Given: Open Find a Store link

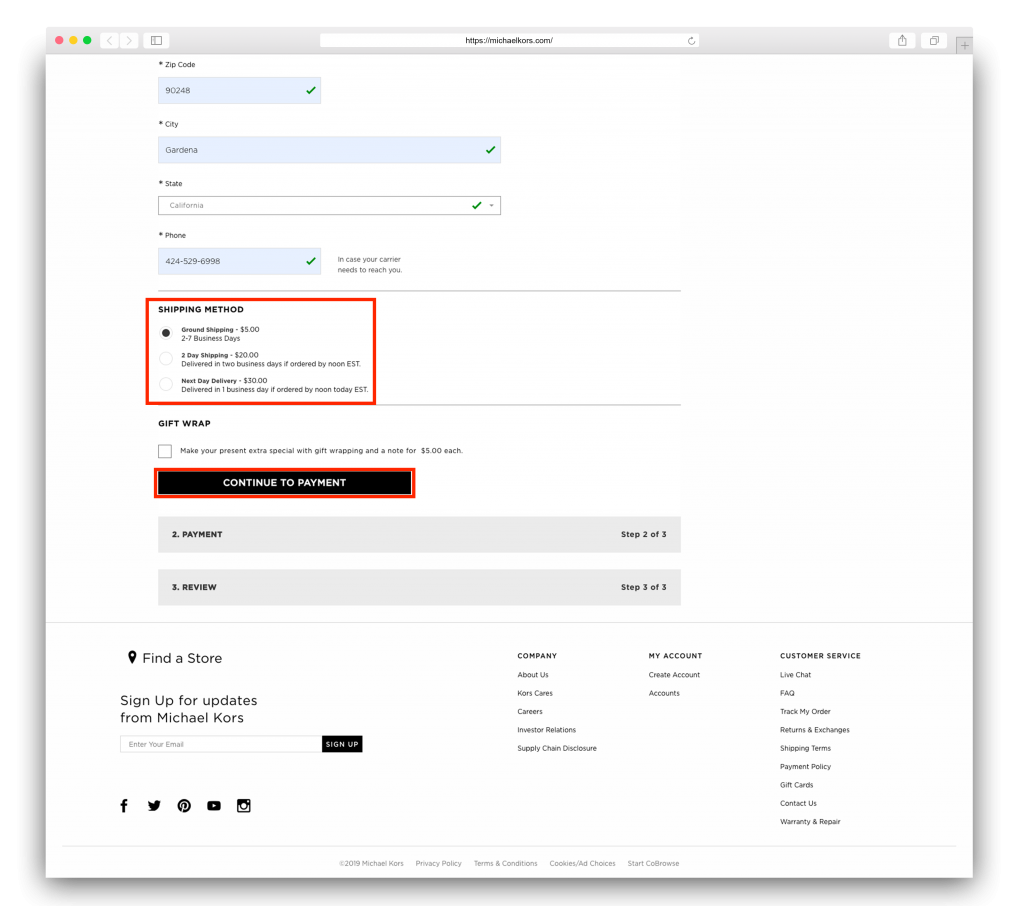Looking at the screenshot, I should (x=182, y=658).
